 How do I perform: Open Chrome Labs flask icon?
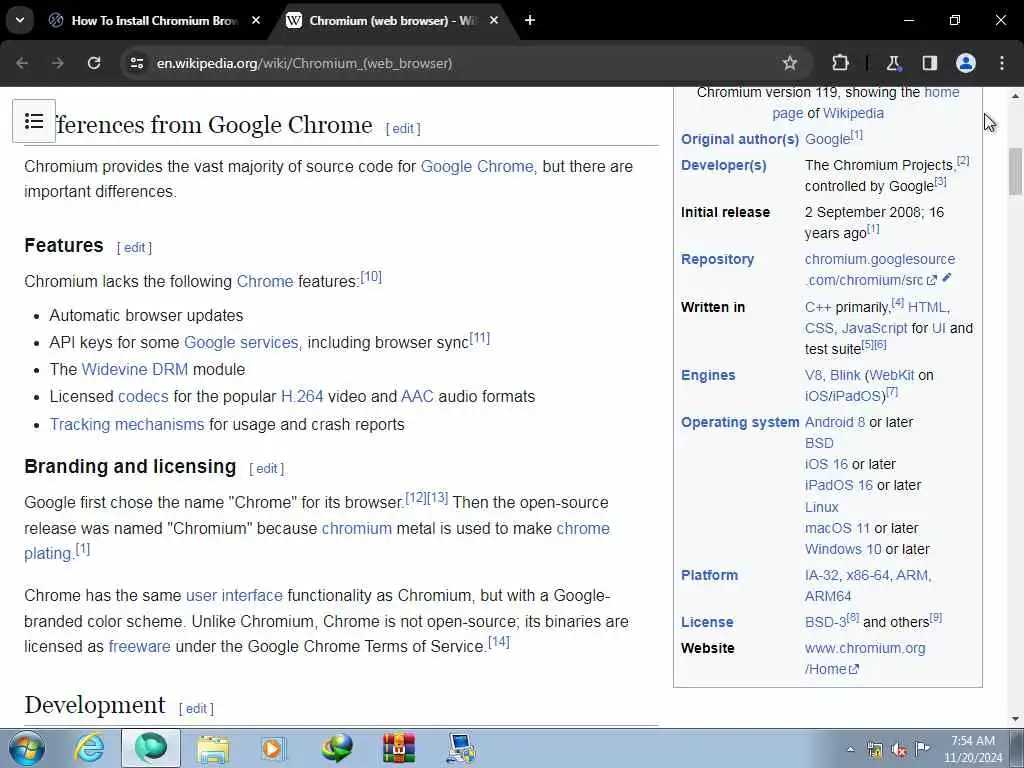coord(893,63)
